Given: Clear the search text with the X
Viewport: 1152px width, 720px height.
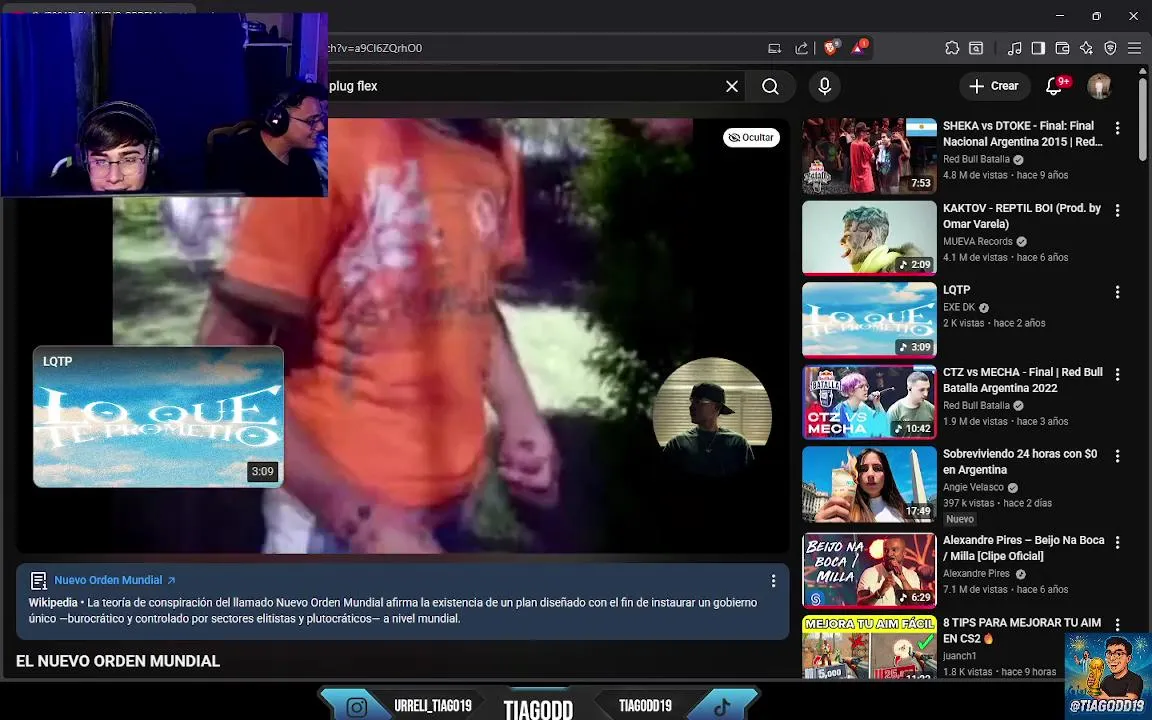Looking at the screenshot, I should 732,87.
